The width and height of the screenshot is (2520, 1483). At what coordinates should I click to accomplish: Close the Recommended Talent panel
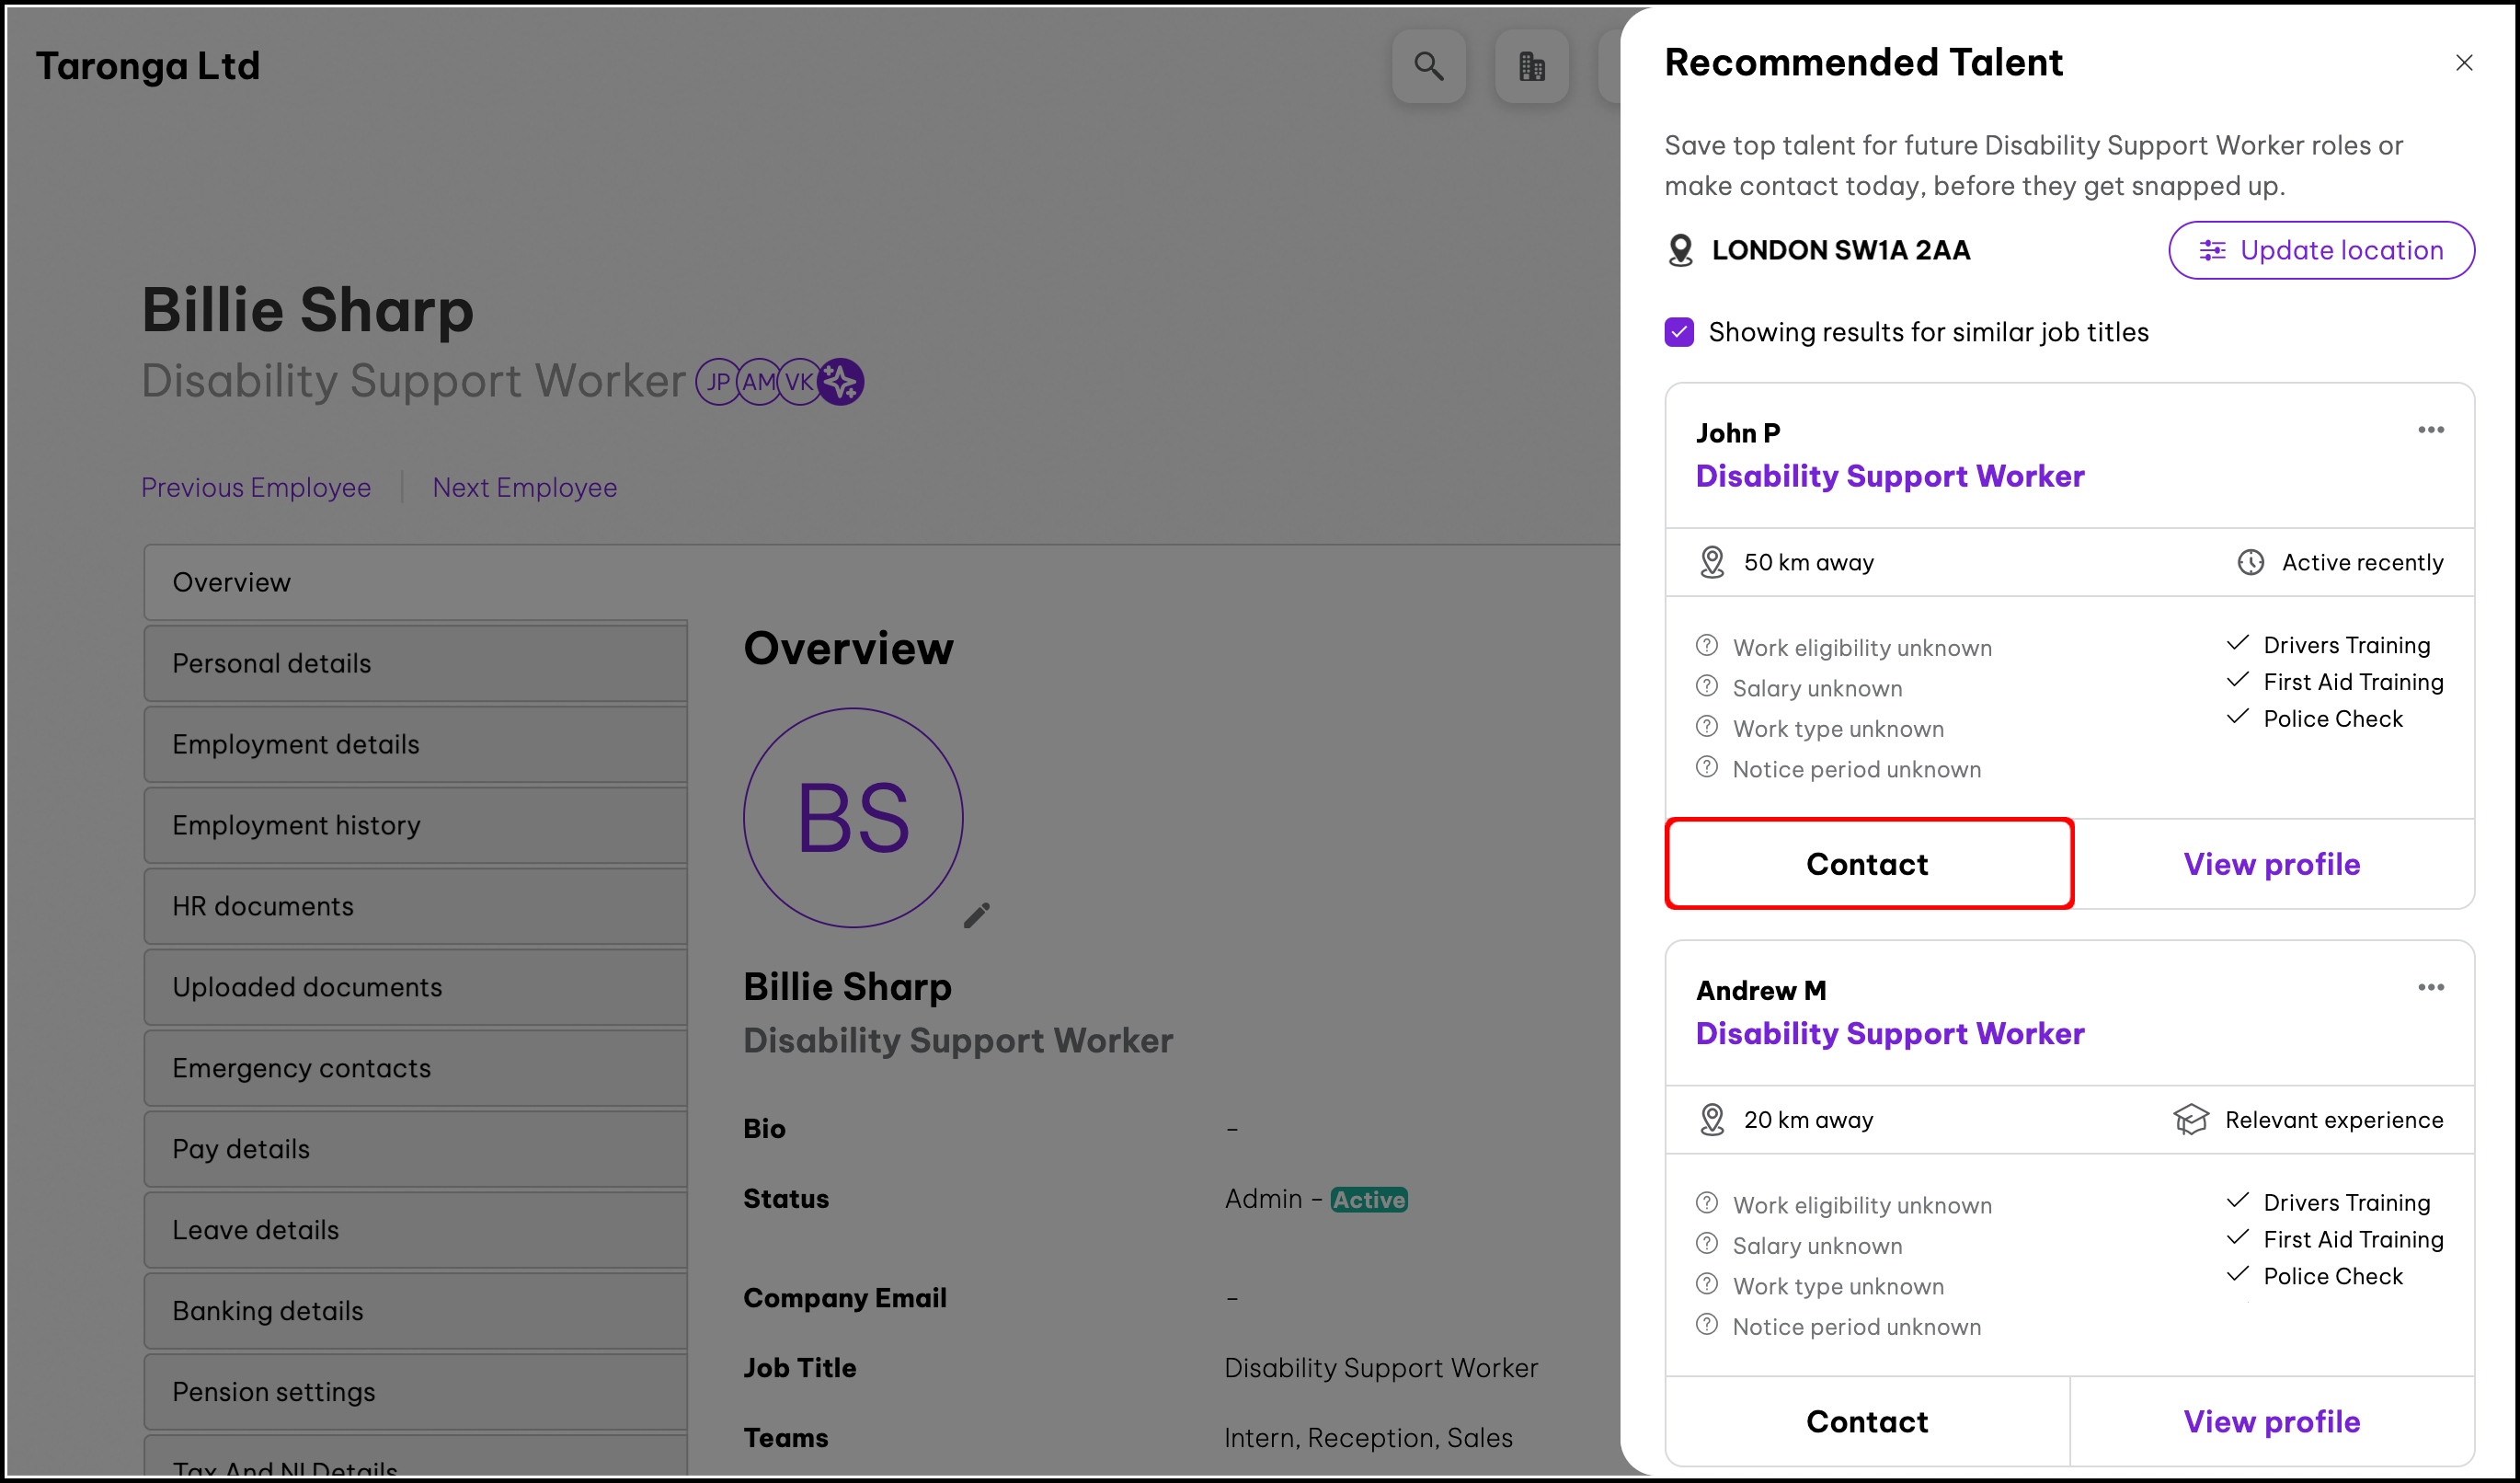tap(2463, 63)
